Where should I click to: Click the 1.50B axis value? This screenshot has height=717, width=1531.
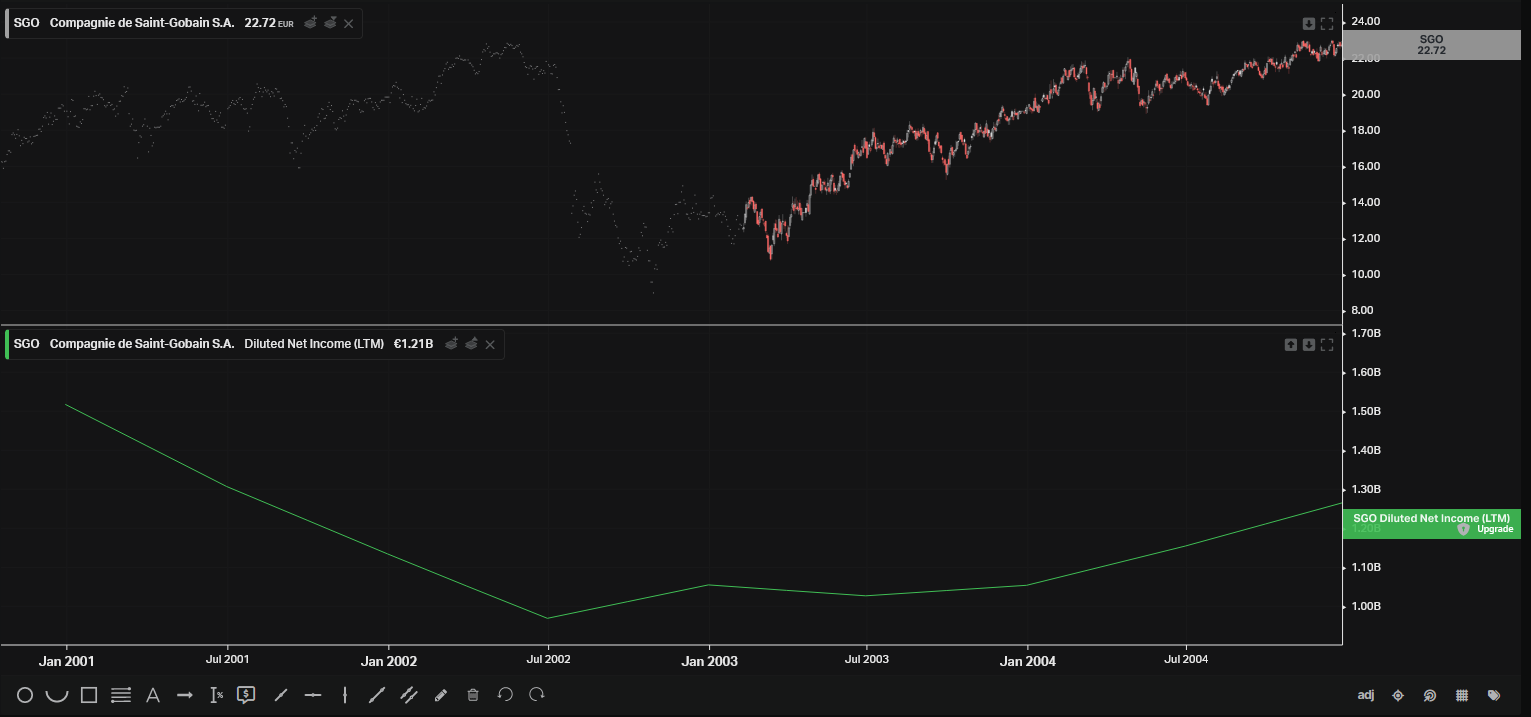click(1366, 412)
